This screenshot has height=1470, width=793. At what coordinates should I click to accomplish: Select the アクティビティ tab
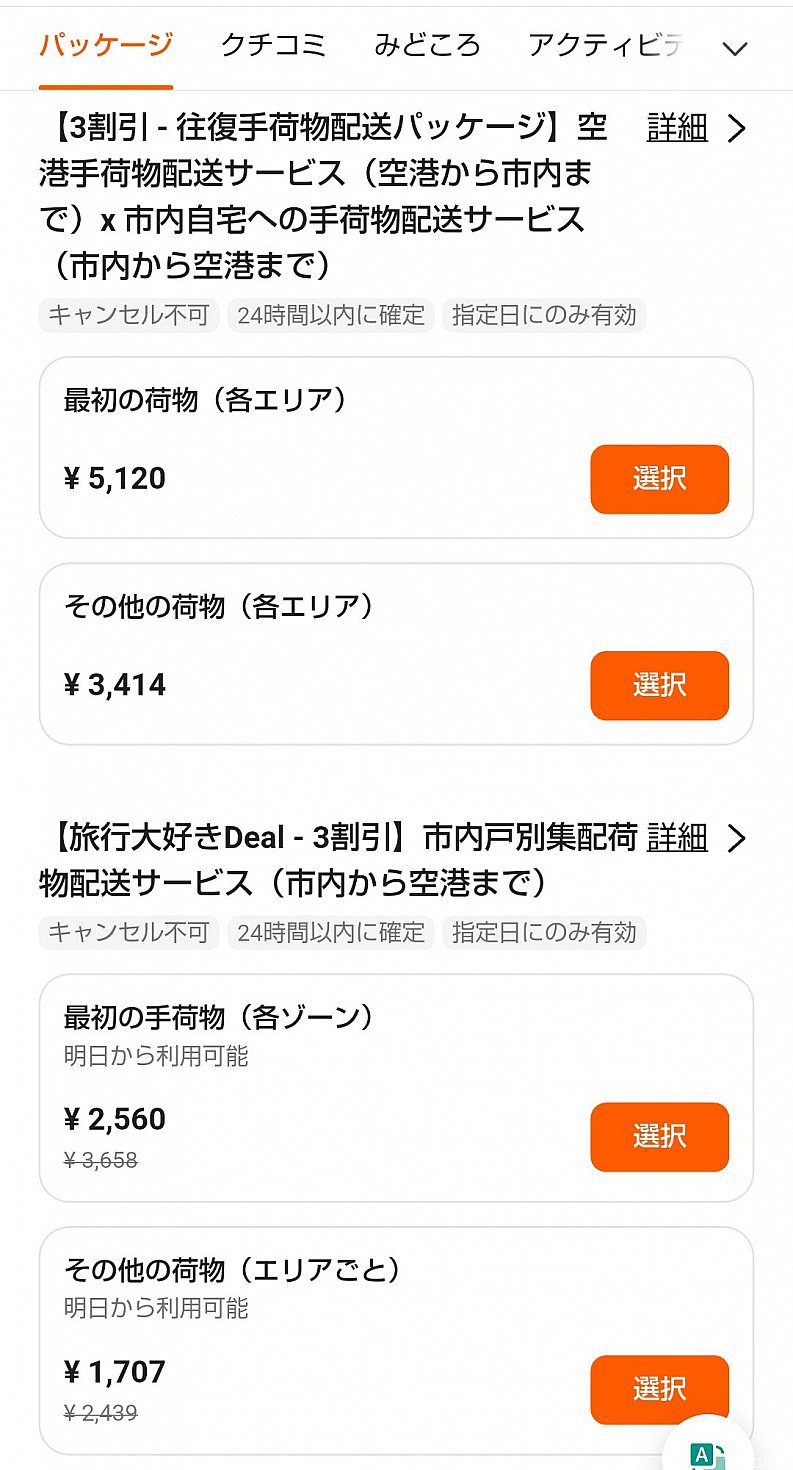[606, 45]
